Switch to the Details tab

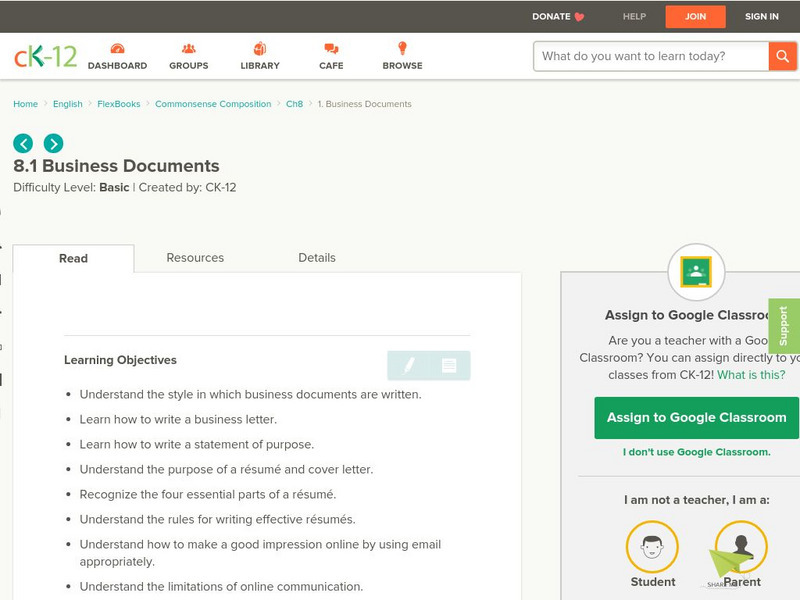(x=317, y=258)
